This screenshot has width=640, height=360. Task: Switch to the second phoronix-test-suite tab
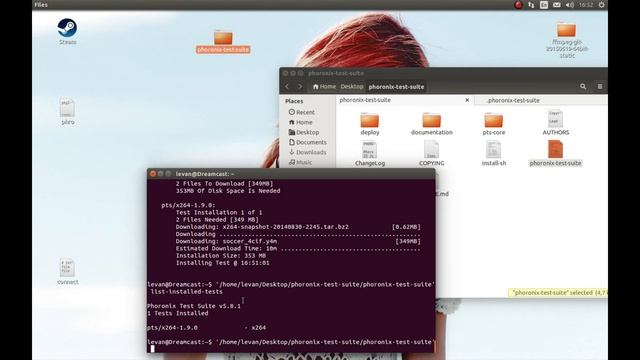tap(541, 100)
